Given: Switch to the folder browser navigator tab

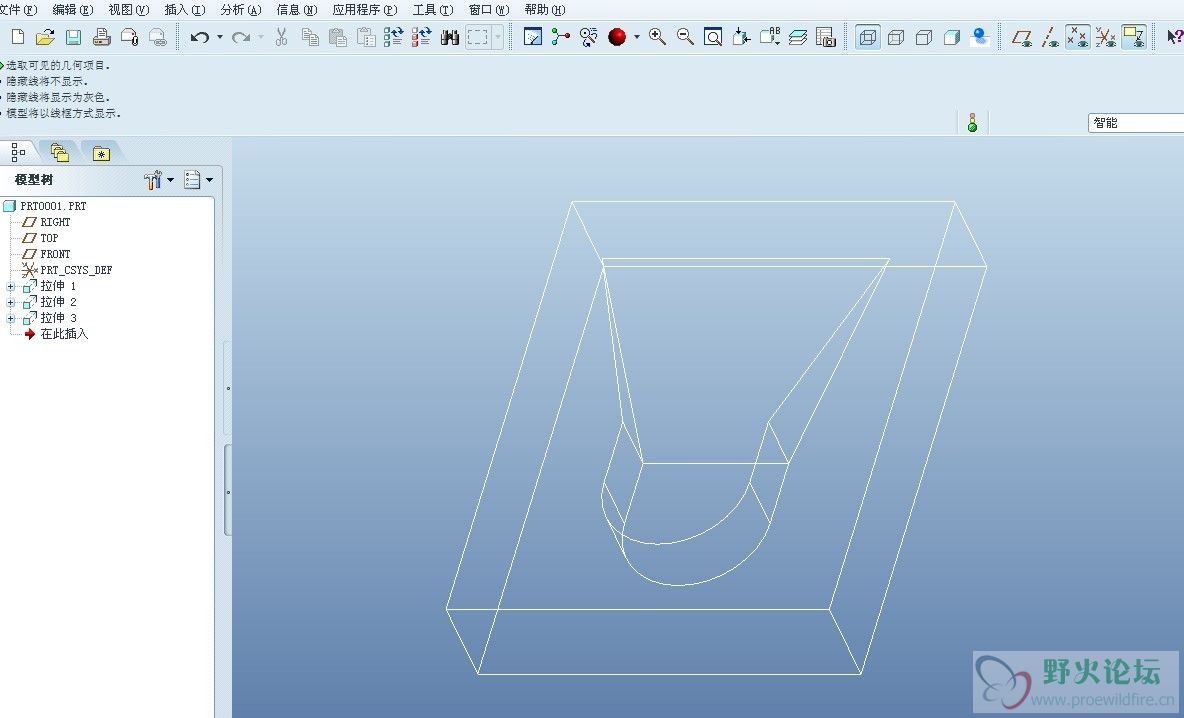Looking at the screenshot, I should click(x=60, y=153).
